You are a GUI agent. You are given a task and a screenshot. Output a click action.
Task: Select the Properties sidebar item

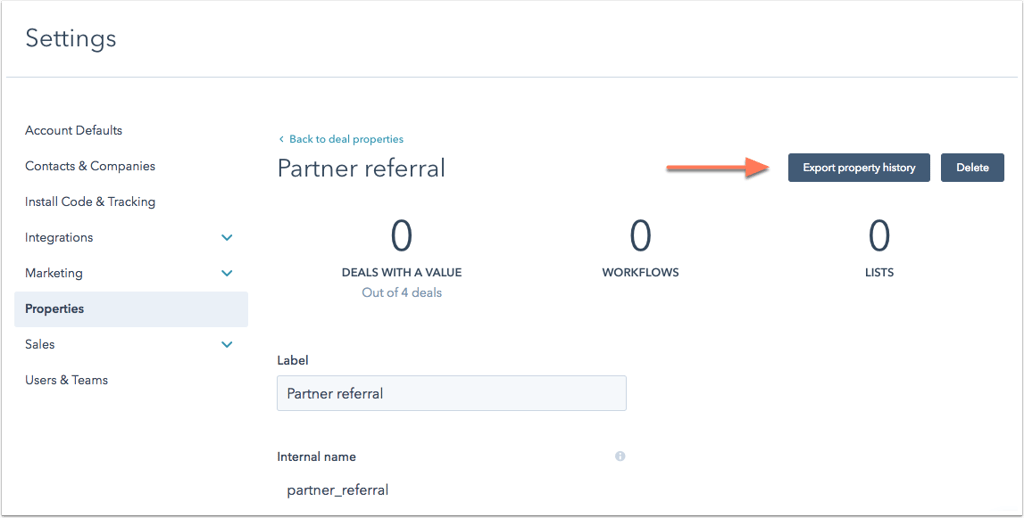point(131,309)
